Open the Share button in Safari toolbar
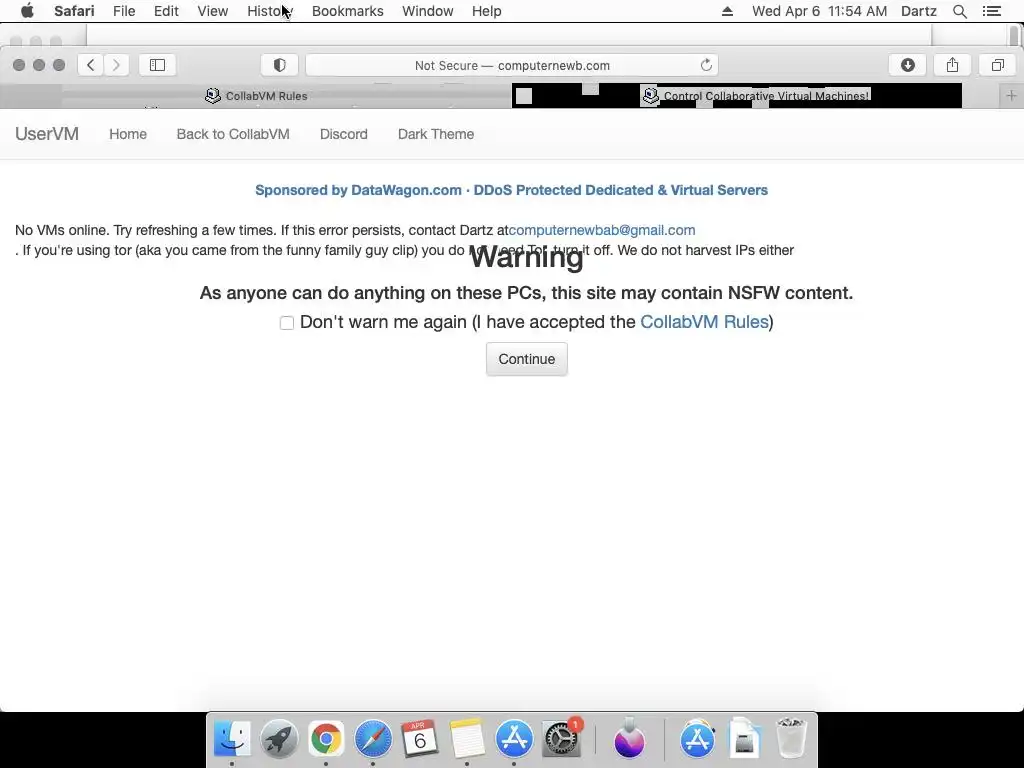1024x768 pixels. pyautogui.click(x=952, y=65)
